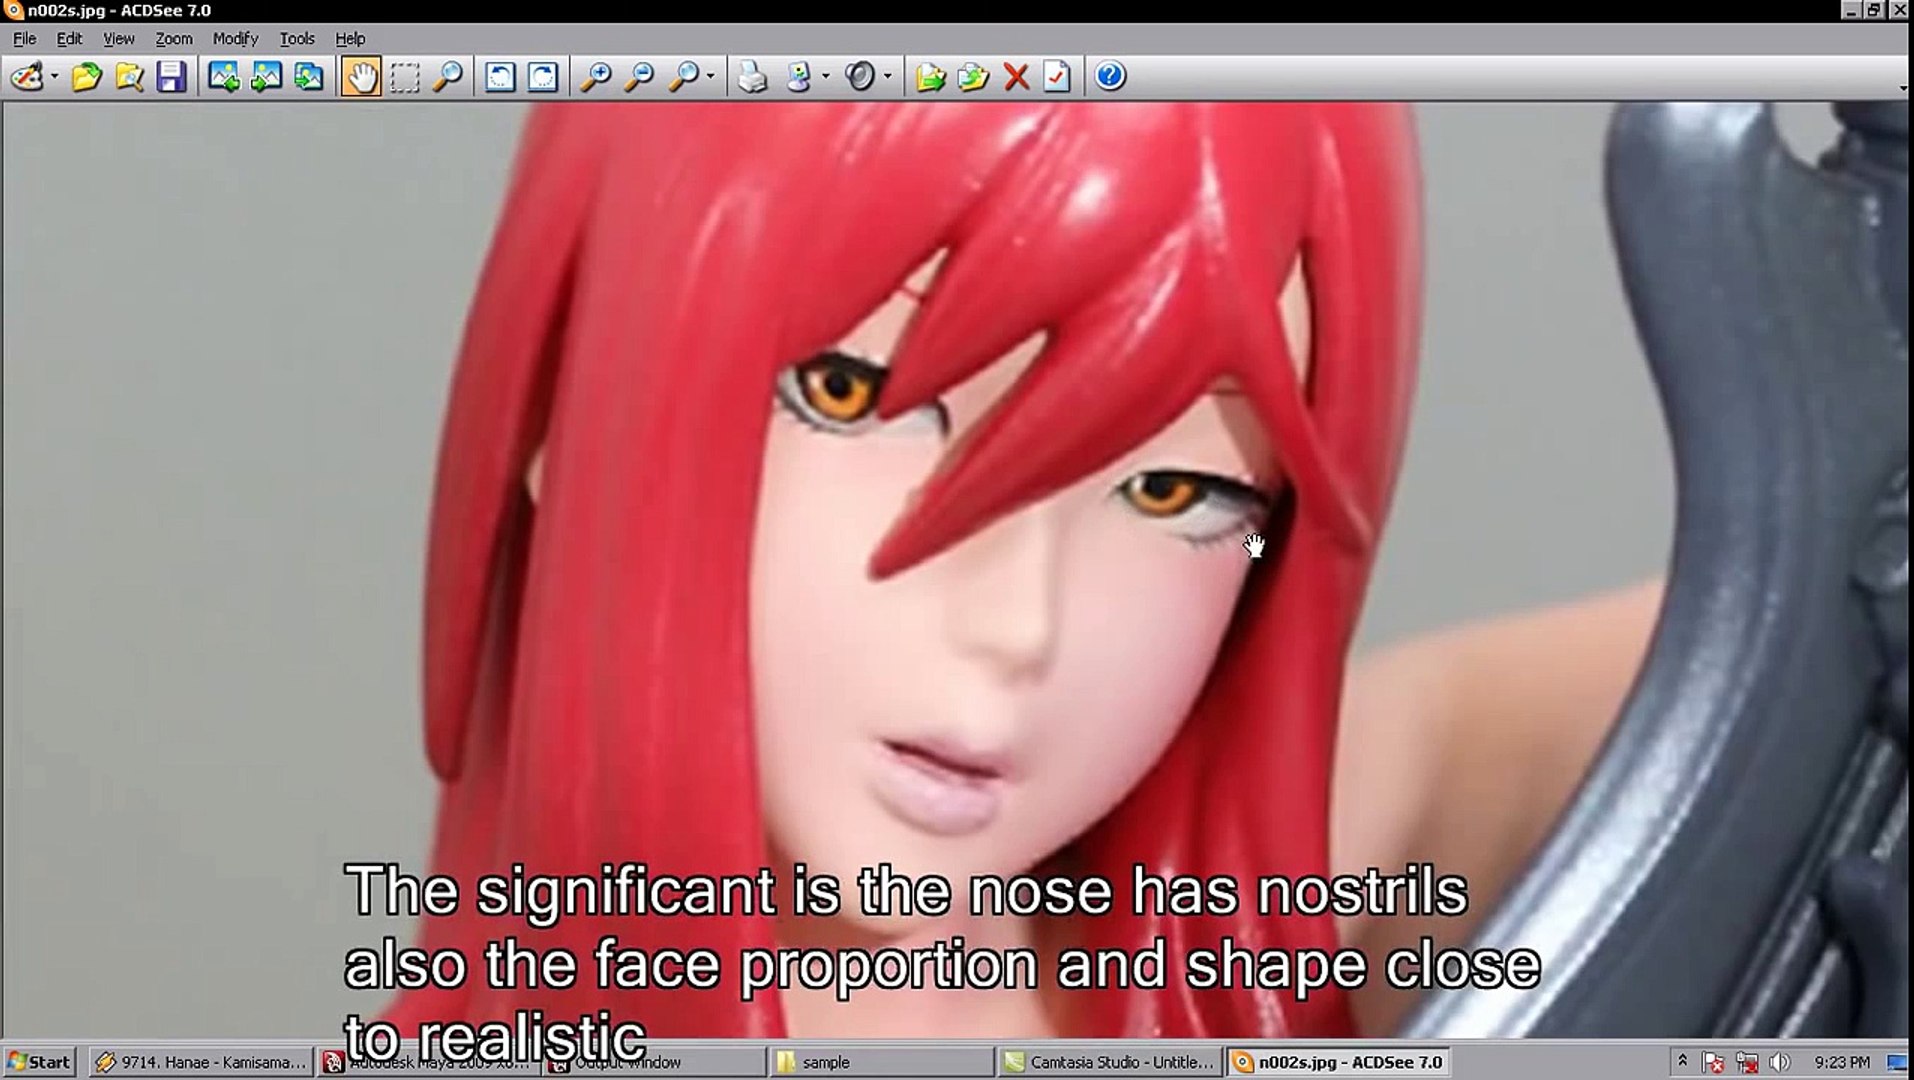Expand the audio options dropdown arrow

(x=887, y=76)
